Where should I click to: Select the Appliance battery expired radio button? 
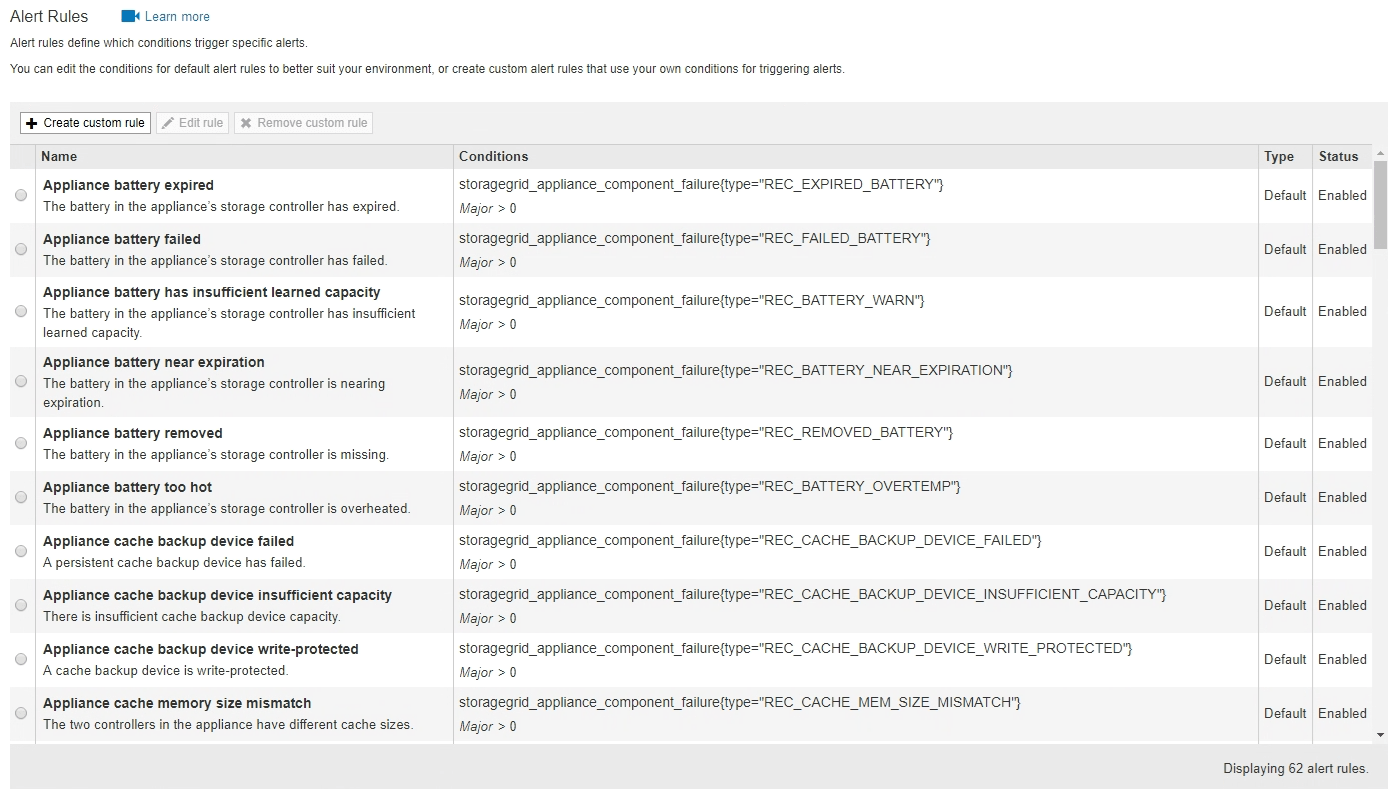[x=21, y=196]
